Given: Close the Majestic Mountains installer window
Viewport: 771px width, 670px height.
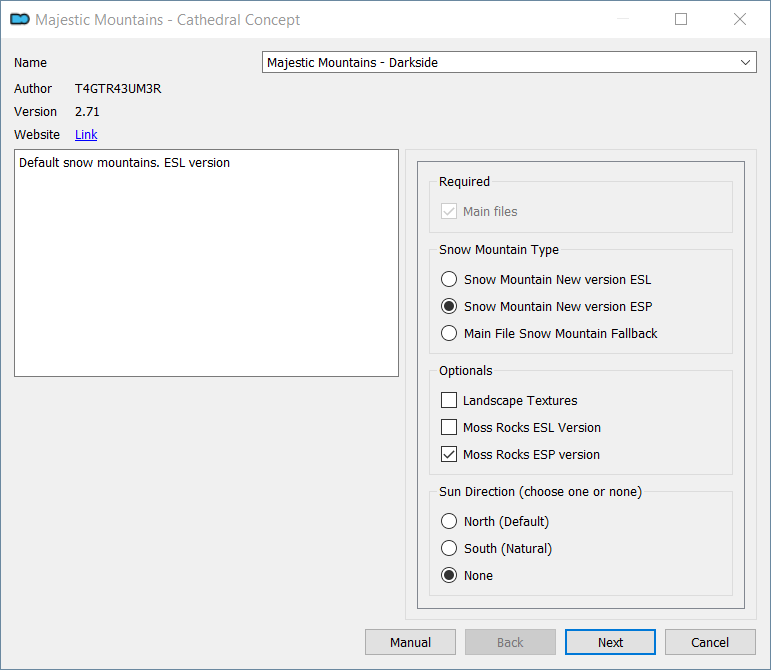Looking at the screenshot, I should [740, 19].
